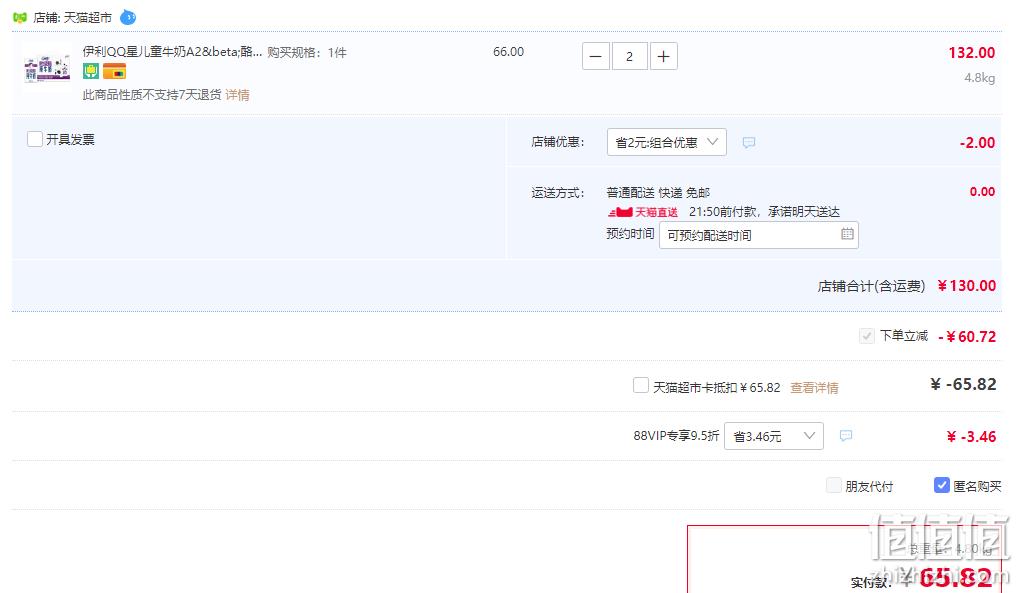Viewport: 1019px width, 593px height.
Task: Toggle the 下单立减 checkbox
Action: click(x=866, y=336)
